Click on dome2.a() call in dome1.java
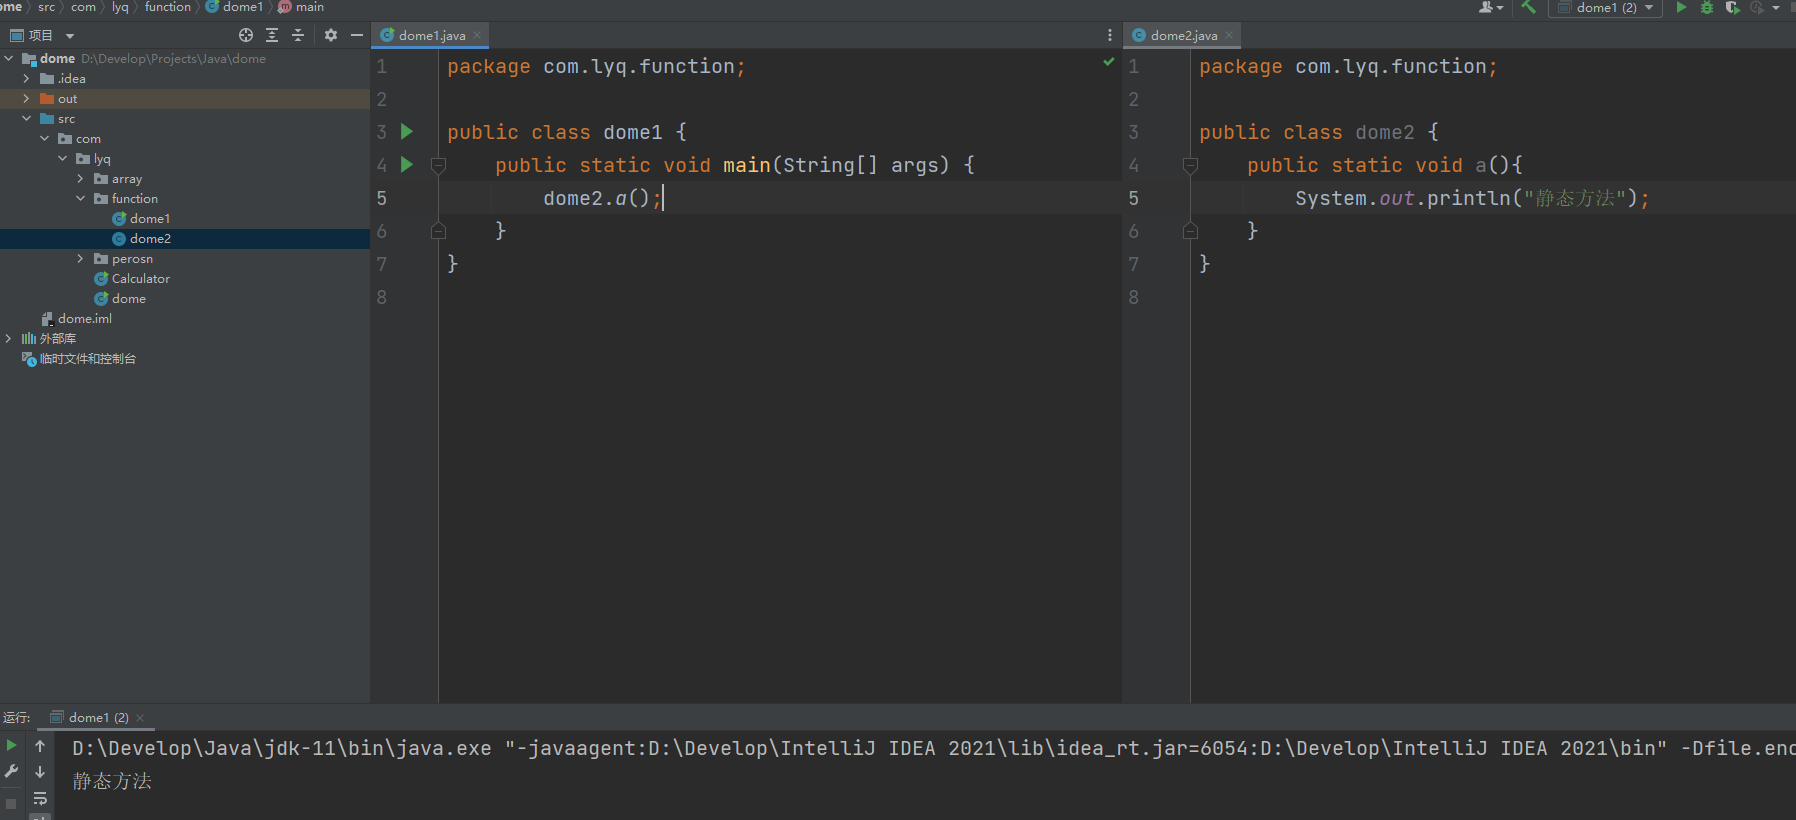 tap(602, 198)
